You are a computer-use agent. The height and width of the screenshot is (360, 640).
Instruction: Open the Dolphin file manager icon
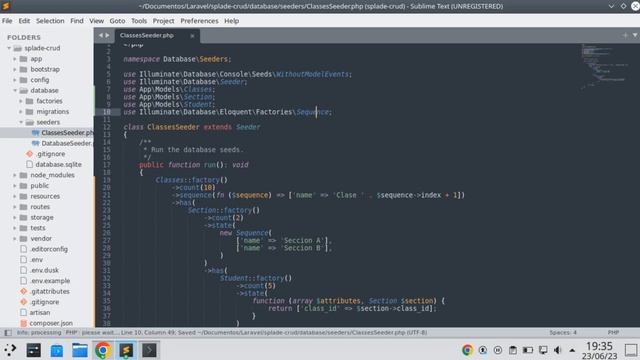pyautogui.click(x=80, y=350)
